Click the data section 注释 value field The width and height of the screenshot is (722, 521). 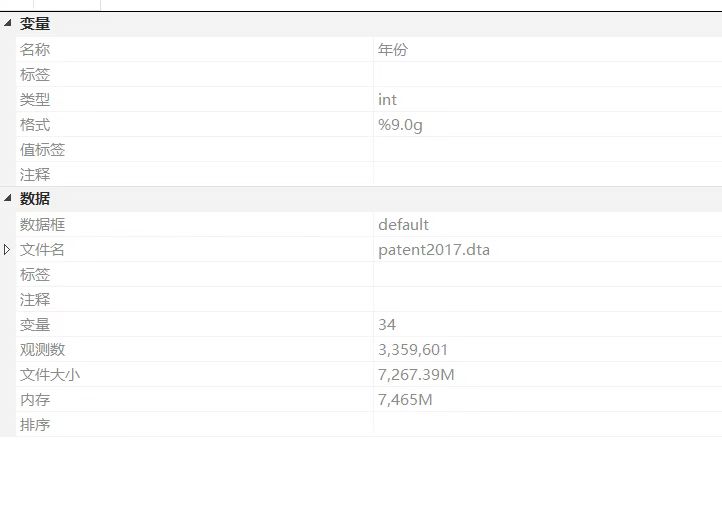pos(546,299)
